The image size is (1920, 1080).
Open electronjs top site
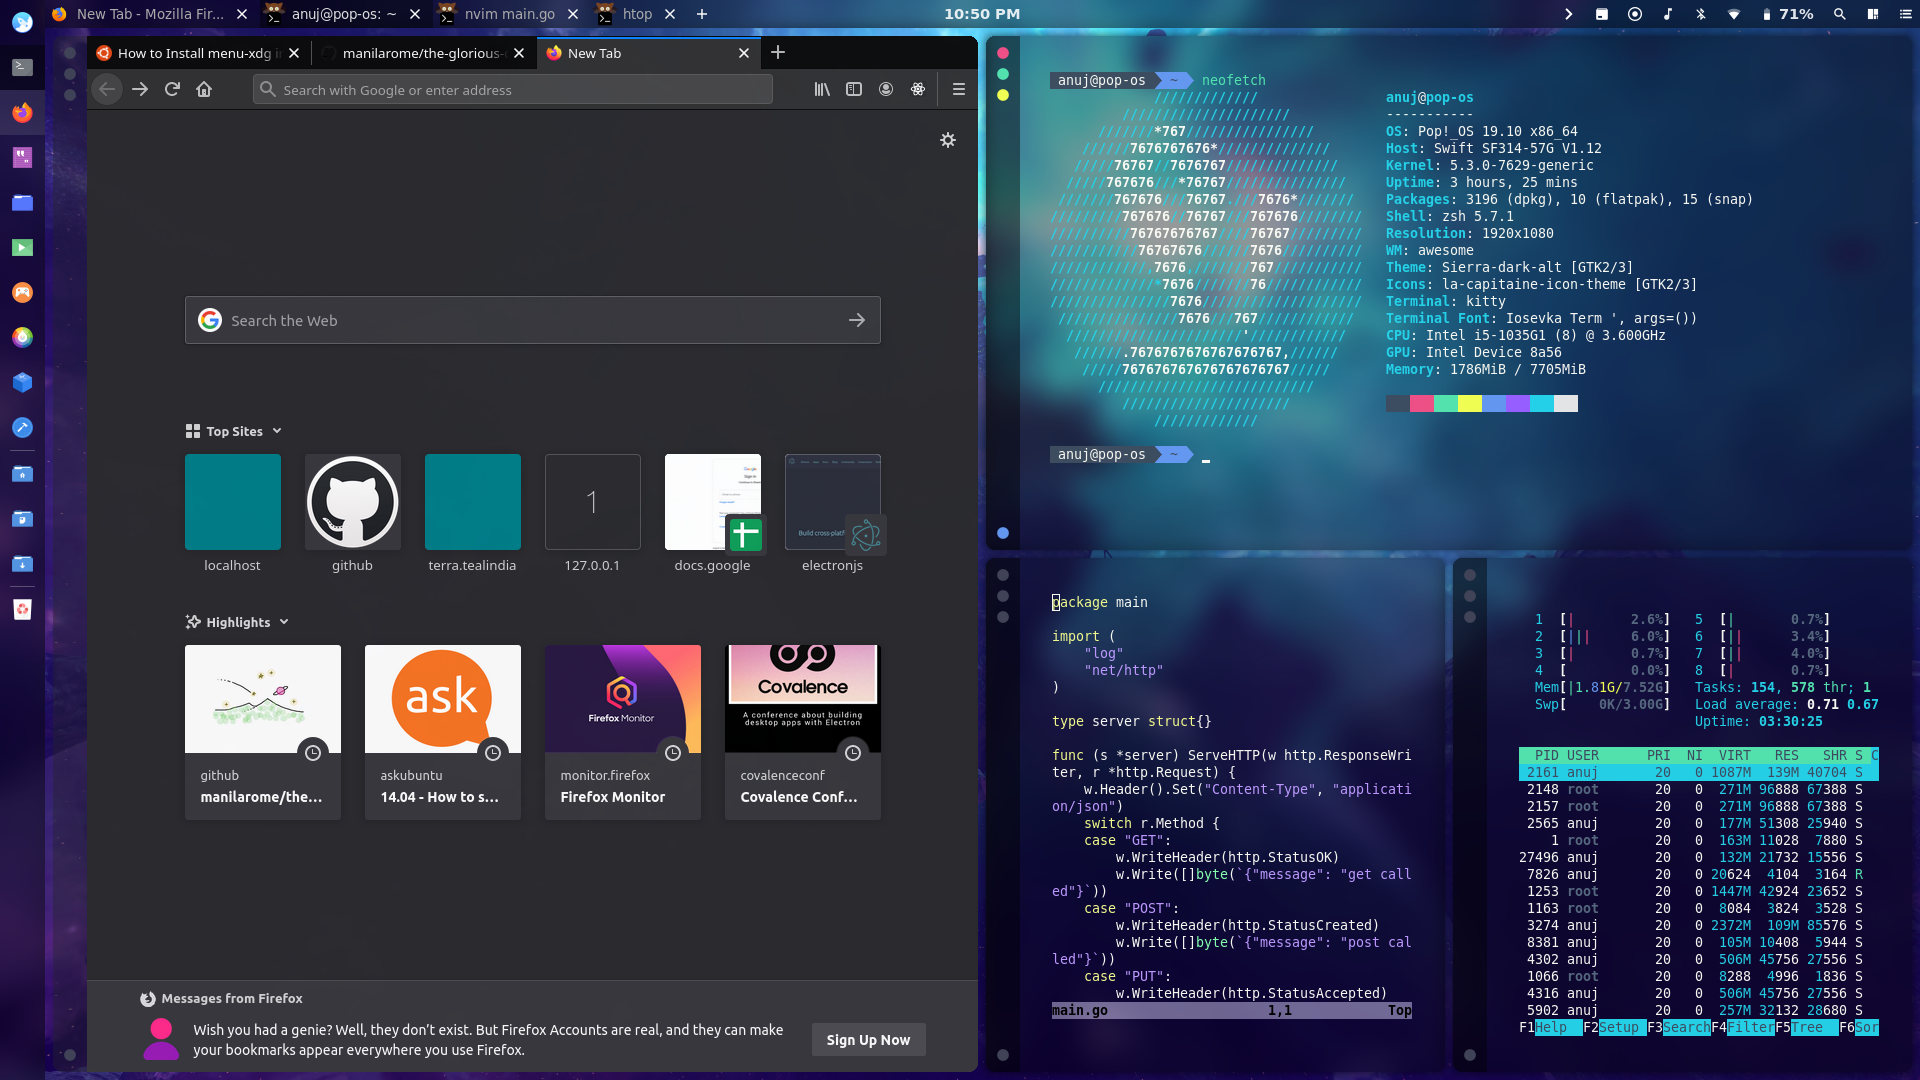833,502
